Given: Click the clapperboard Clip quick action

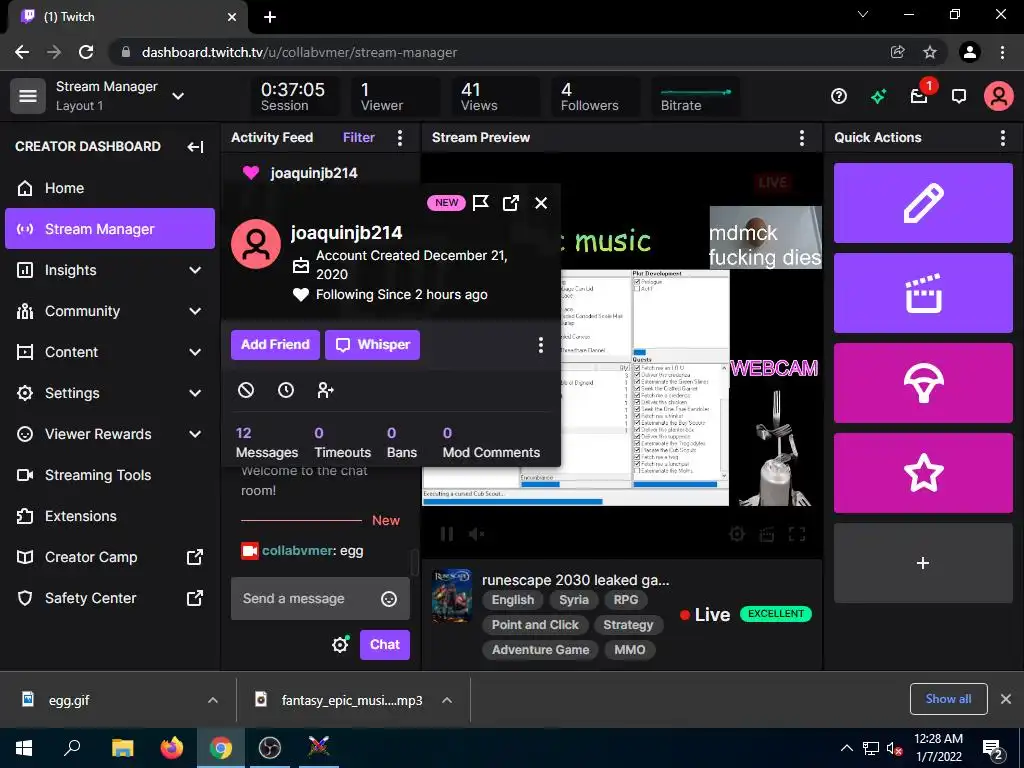Looking at the screenshot, I should coord(923,293).
